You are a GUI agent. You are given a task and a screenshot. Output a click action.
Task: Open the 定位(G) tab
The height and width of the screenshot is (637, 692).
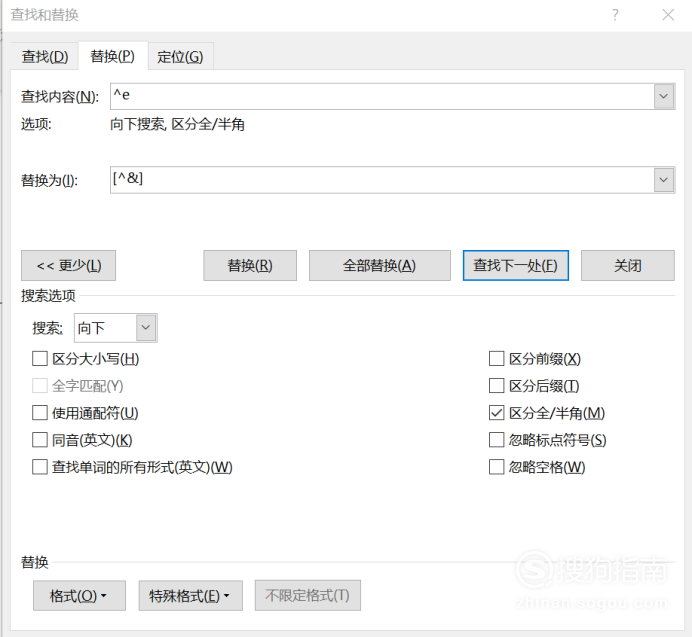click(x=180, y=57)
